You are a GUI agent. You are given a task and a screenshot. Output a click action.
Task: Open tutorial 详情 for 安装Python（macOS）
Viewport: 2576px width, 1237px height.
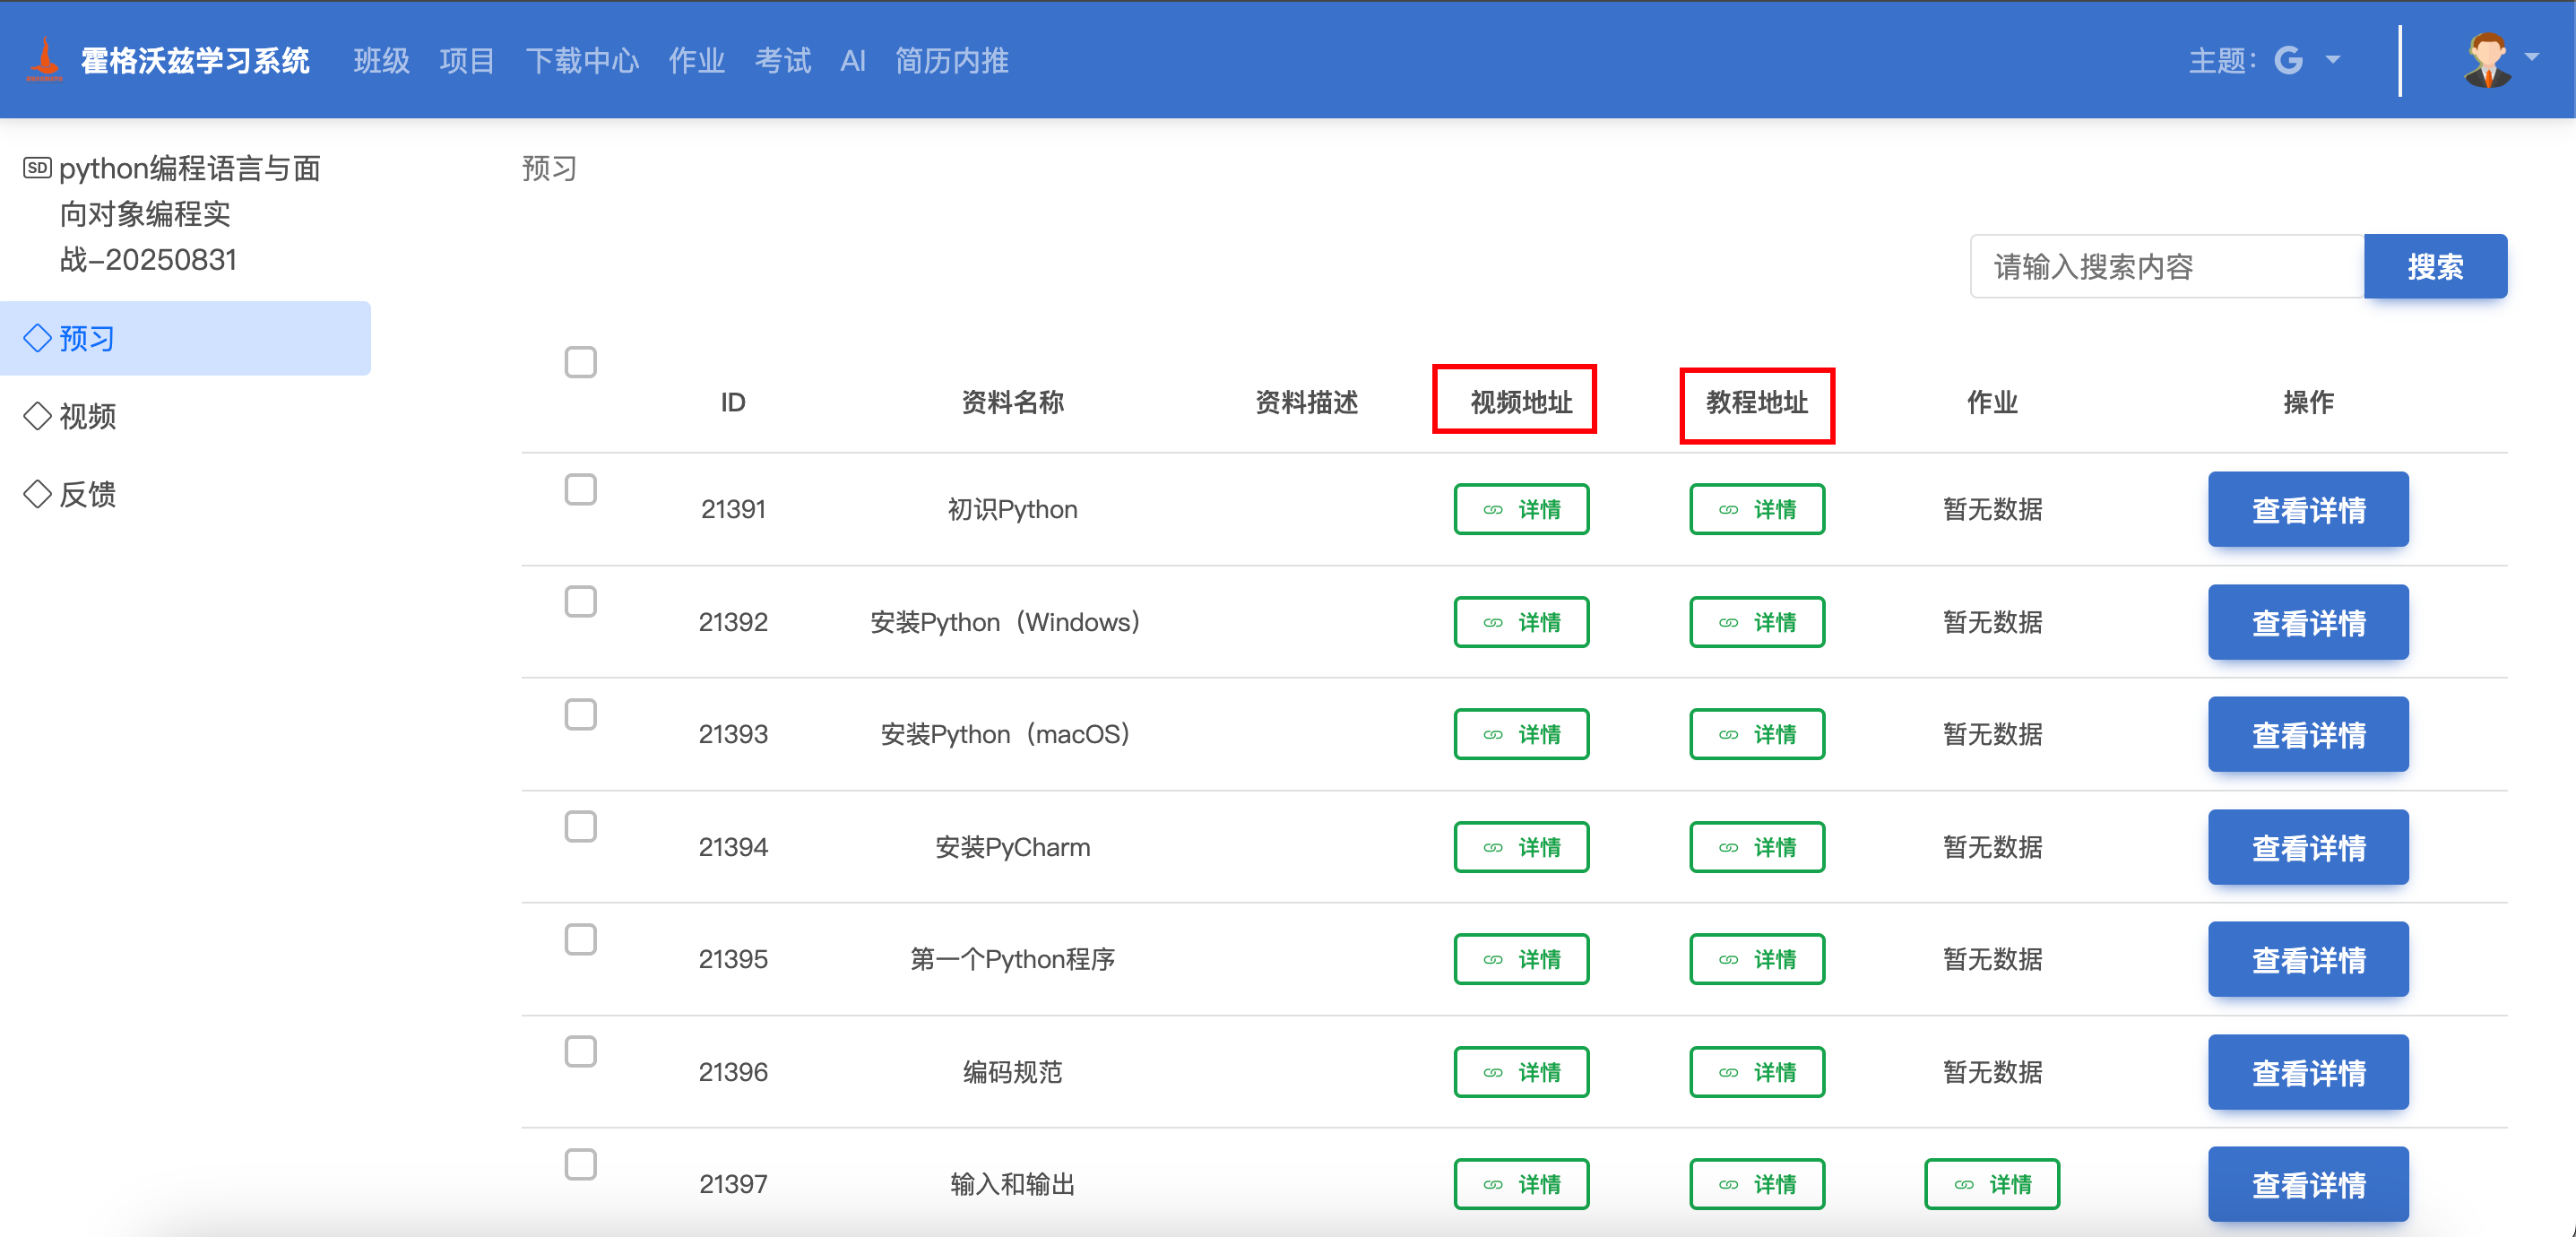click(x=1757, y=734)
